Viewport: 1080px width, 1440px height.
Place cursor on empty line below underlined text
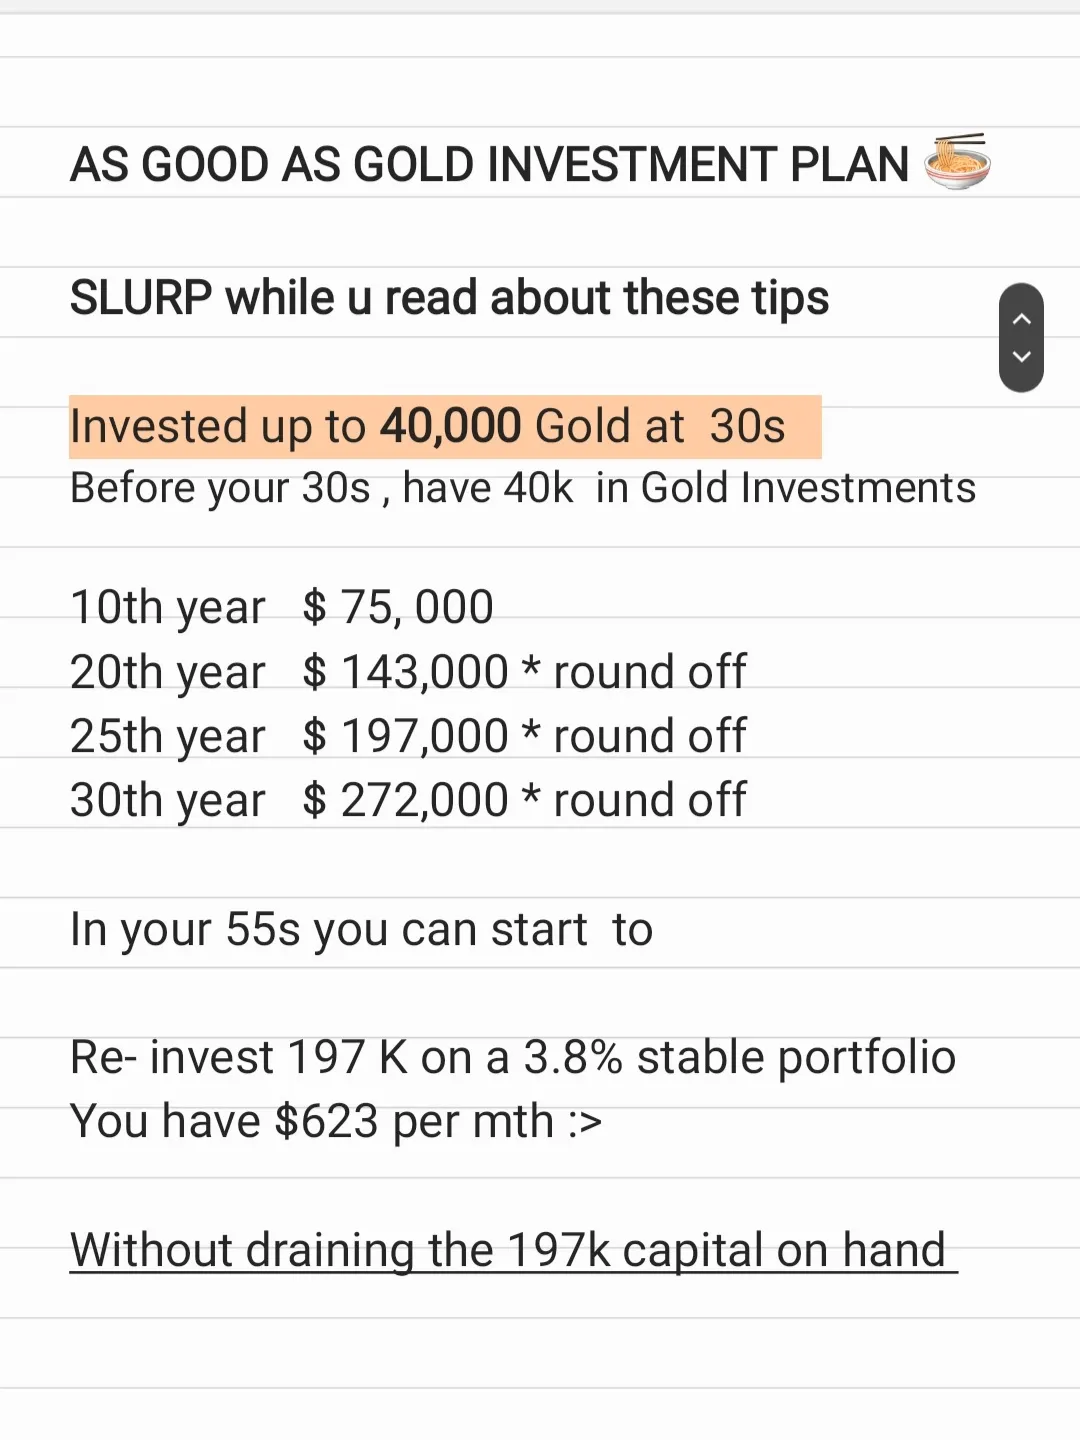coord(540,1354)
